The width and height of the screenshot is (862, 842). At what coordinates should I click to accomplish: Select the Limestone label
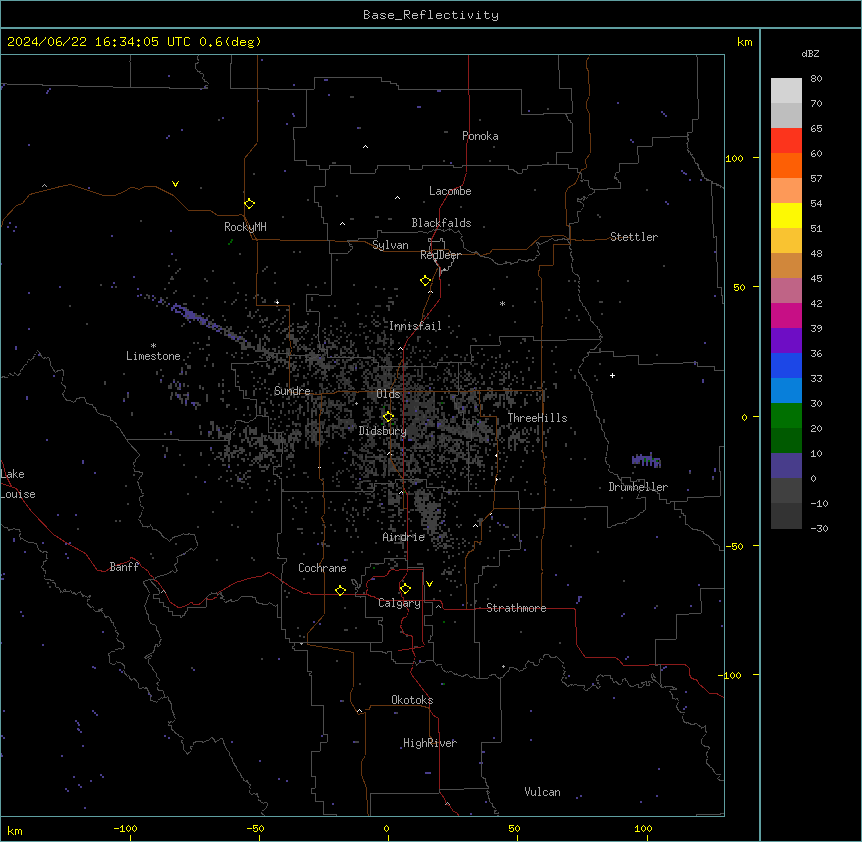click(x=153, y=356)
